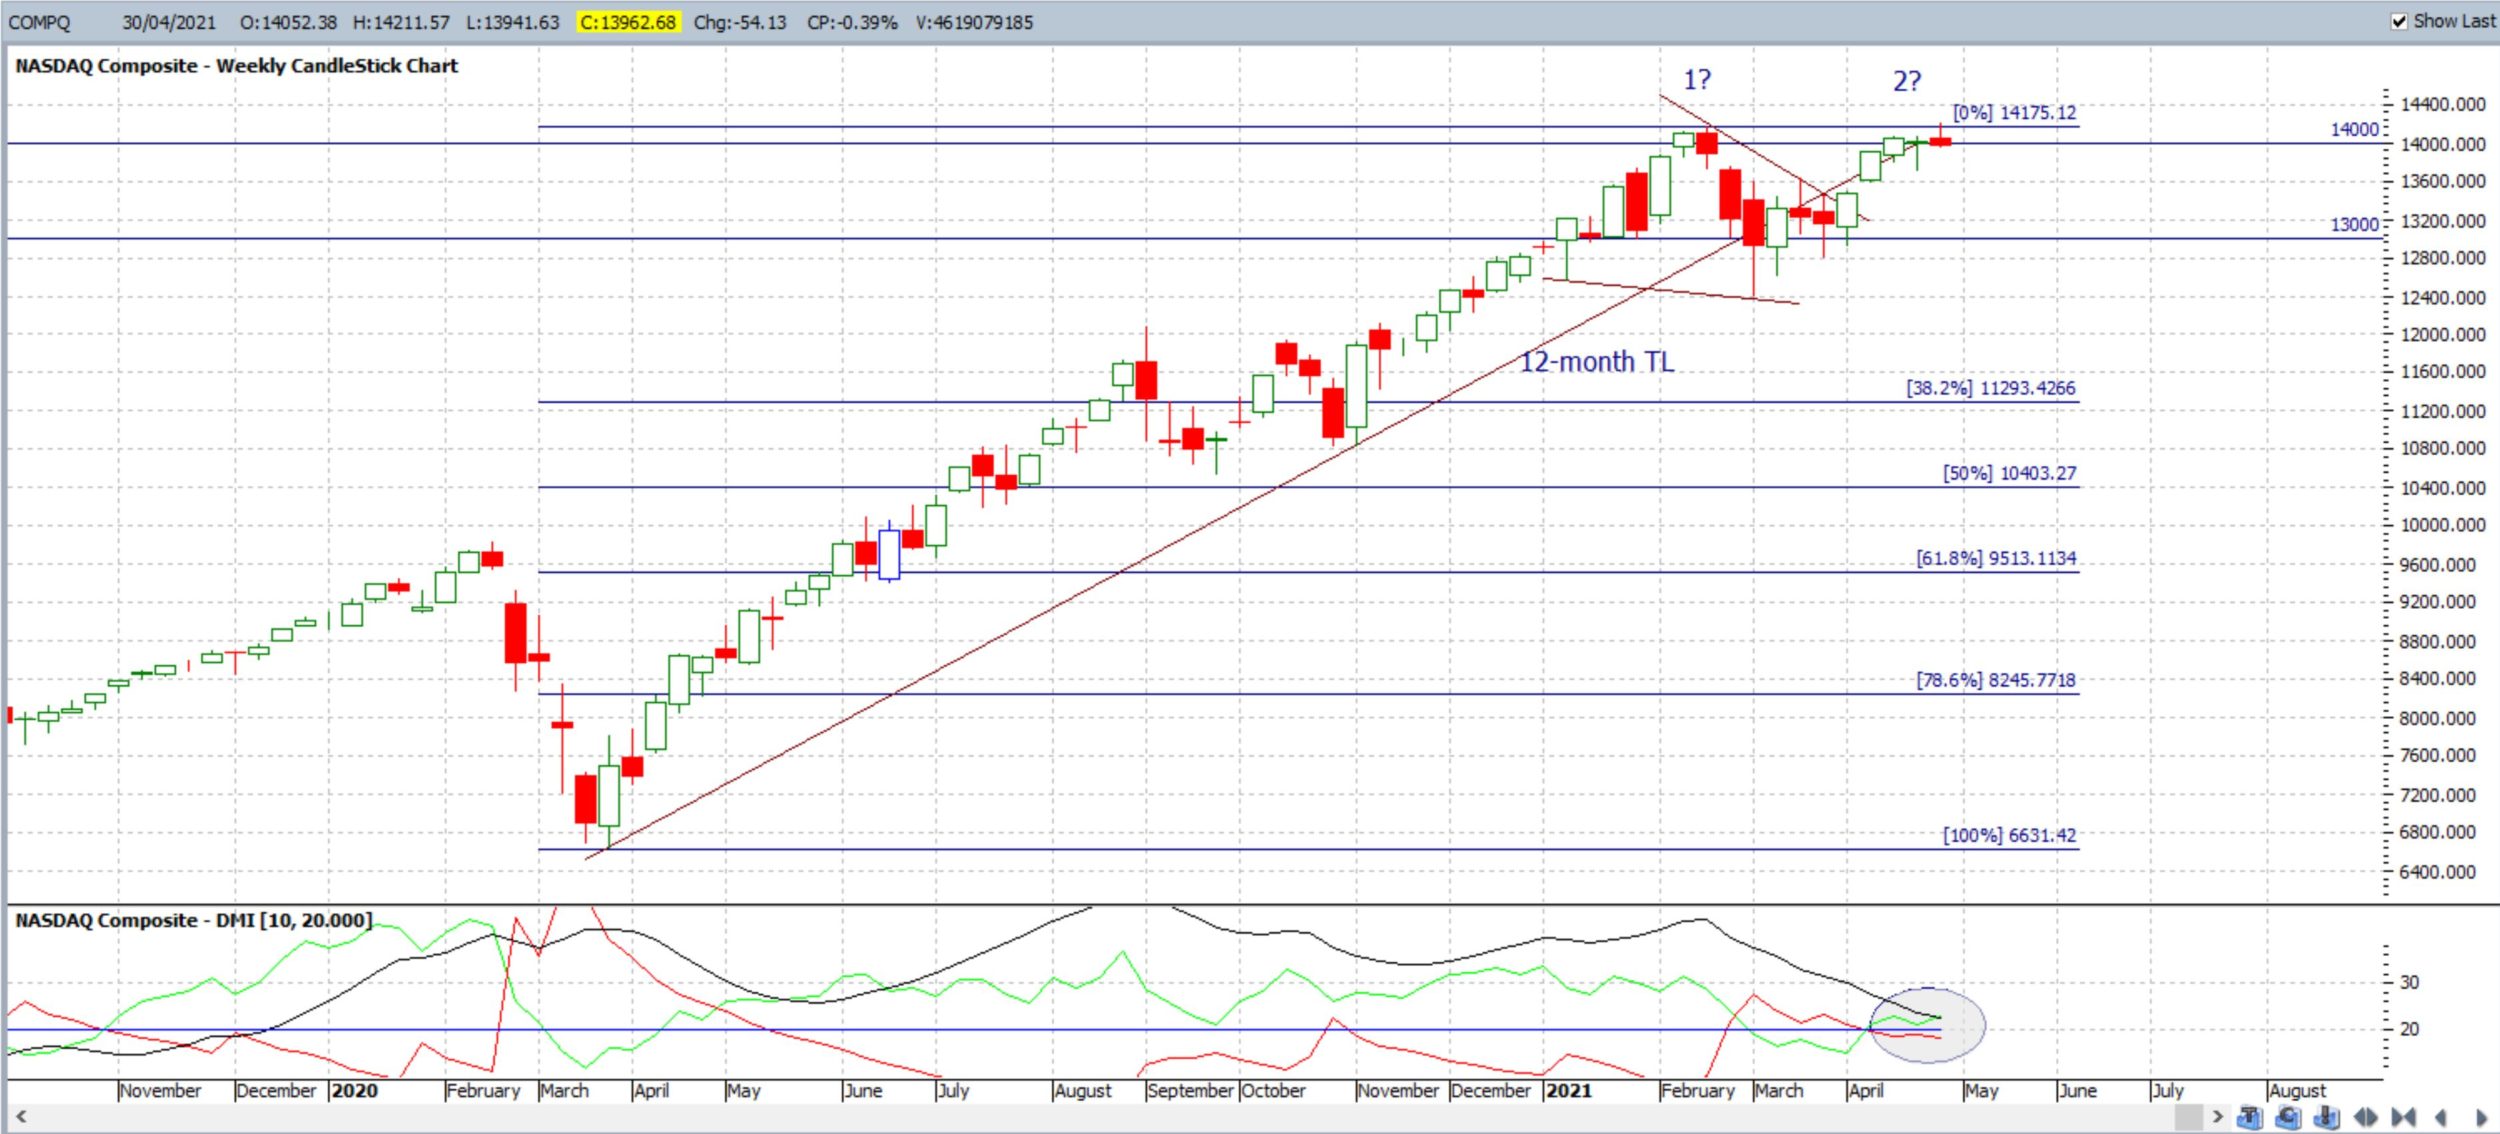This screenshot has width=2500, height=1134.
Task: Click the 2021 year label on time axis
Action: (x=1568, y=1090)
